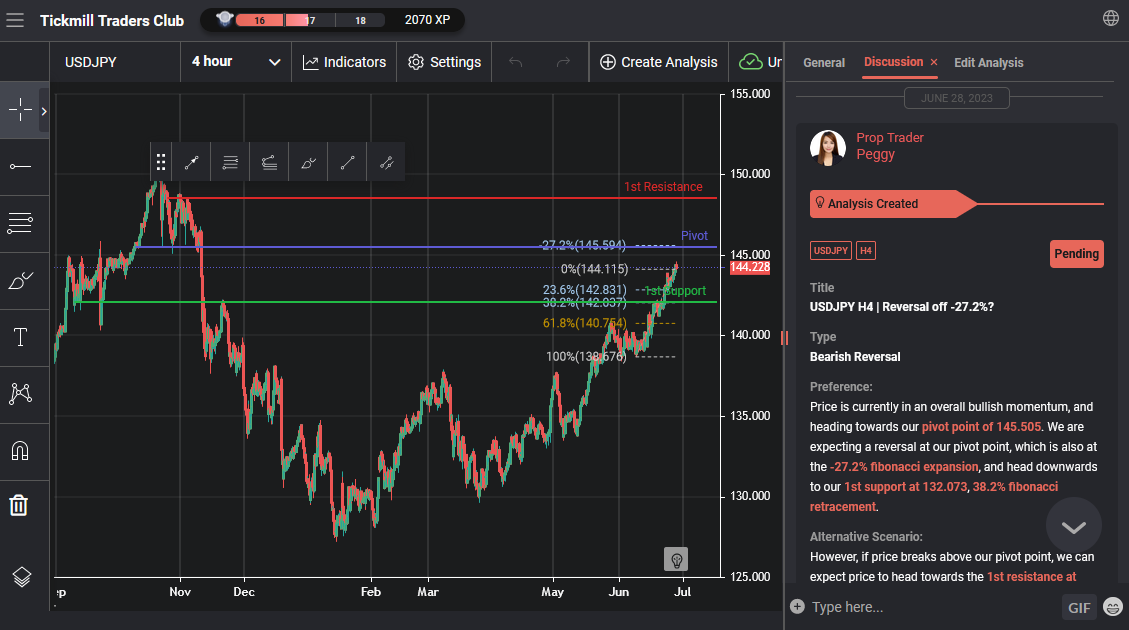This screenshot has width=1129, height=630.
Task: Open the Indicators menu
Action: pos(344,62)
